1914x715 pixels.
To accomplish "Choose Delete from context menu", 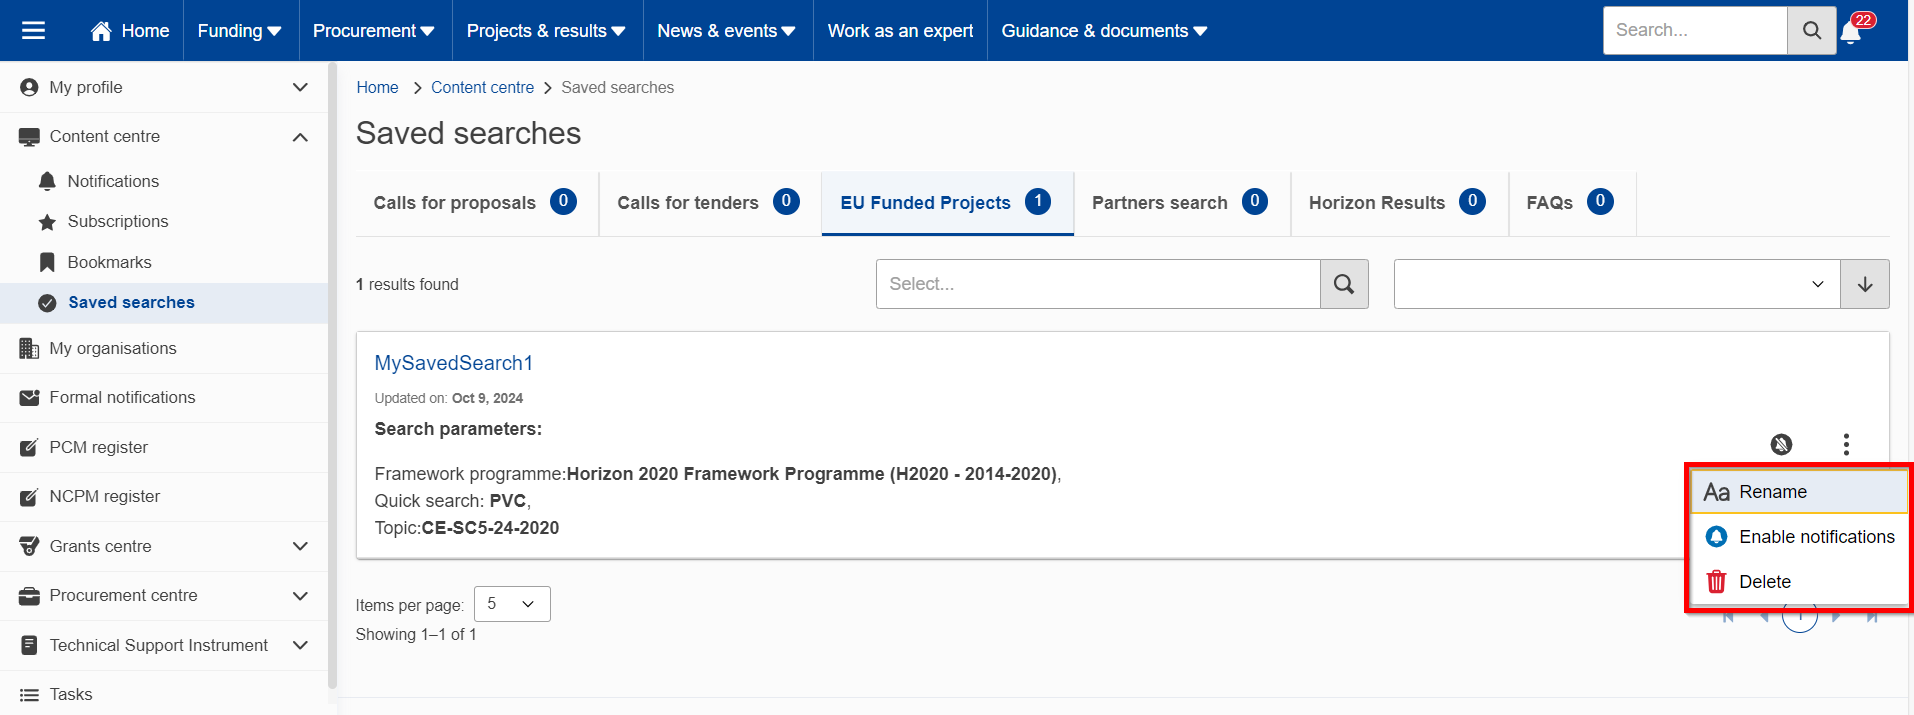I will point(1799,582).
